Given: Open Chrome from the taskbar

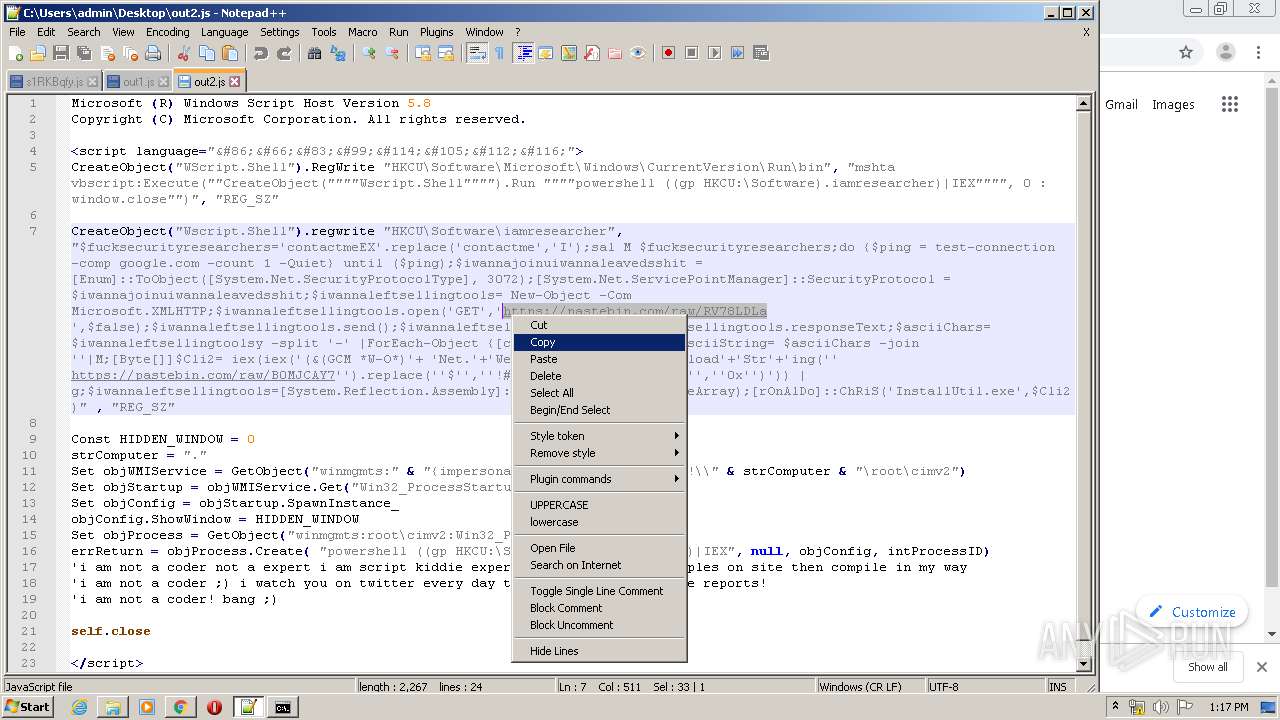Looking at the screenshot, I should 180,707.
